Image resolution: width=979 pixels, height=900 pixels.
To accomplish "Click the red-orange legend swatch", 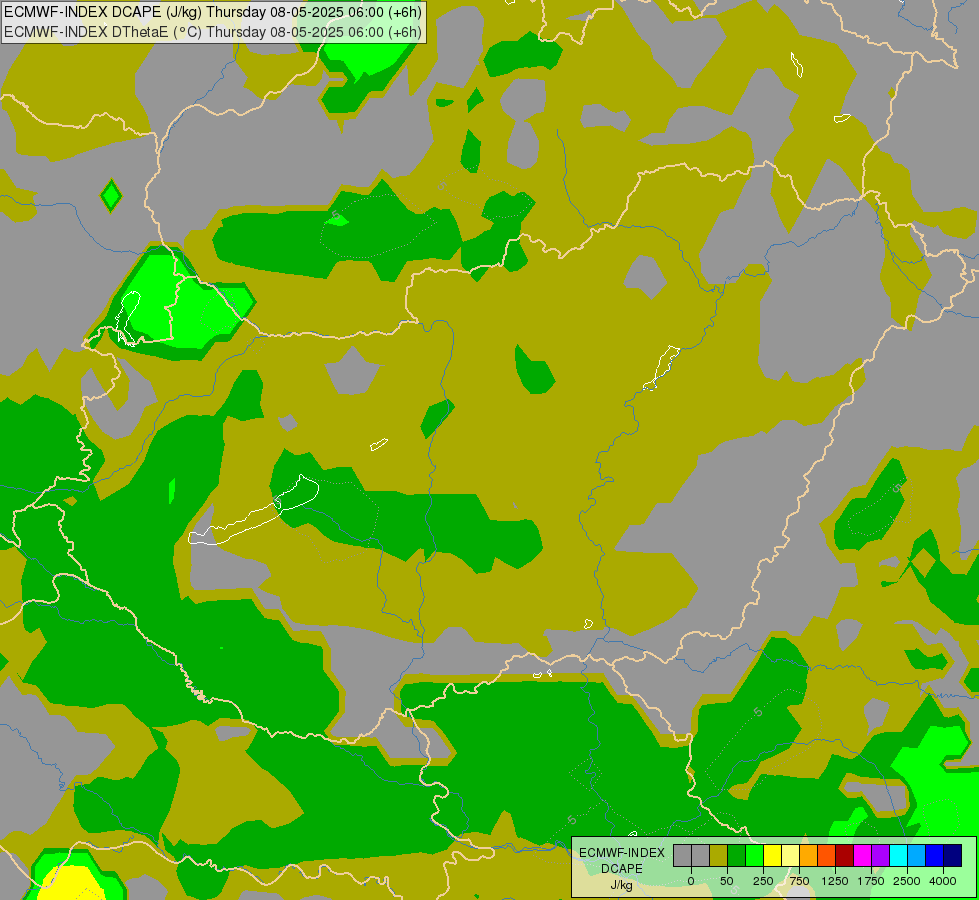I will 827,856.
